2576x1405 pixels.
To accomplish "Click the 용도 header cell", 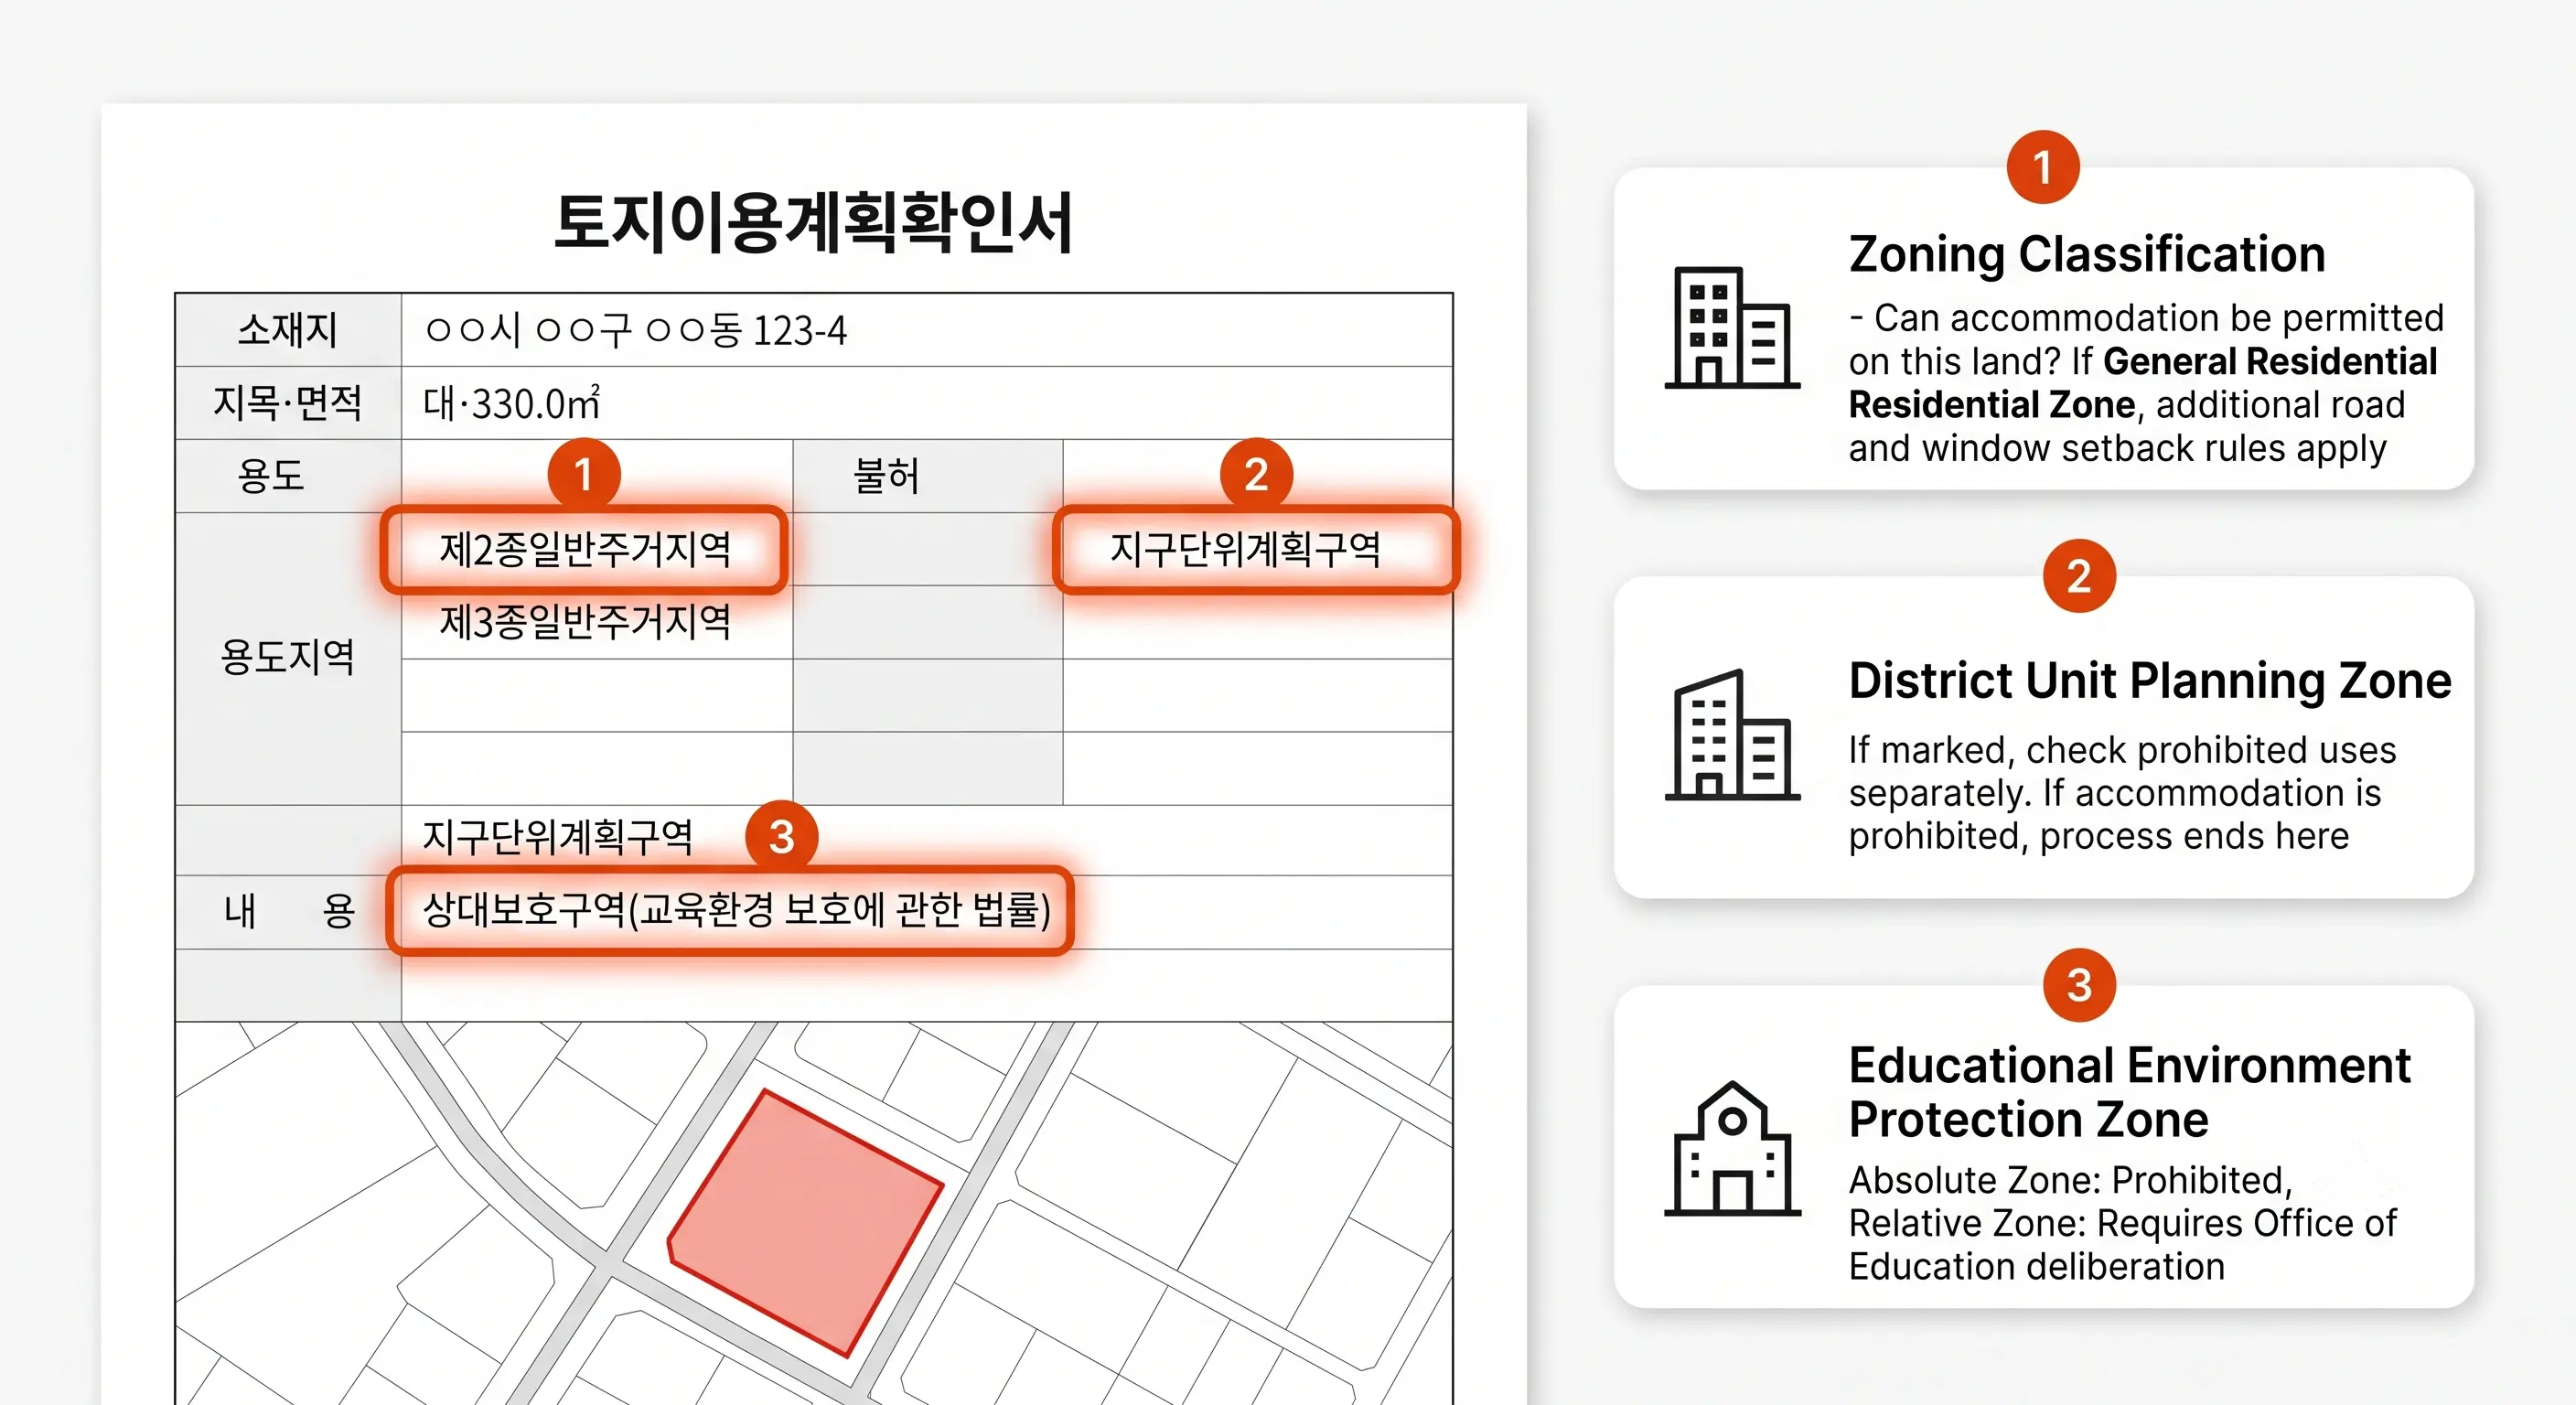I will click(288, 476).
